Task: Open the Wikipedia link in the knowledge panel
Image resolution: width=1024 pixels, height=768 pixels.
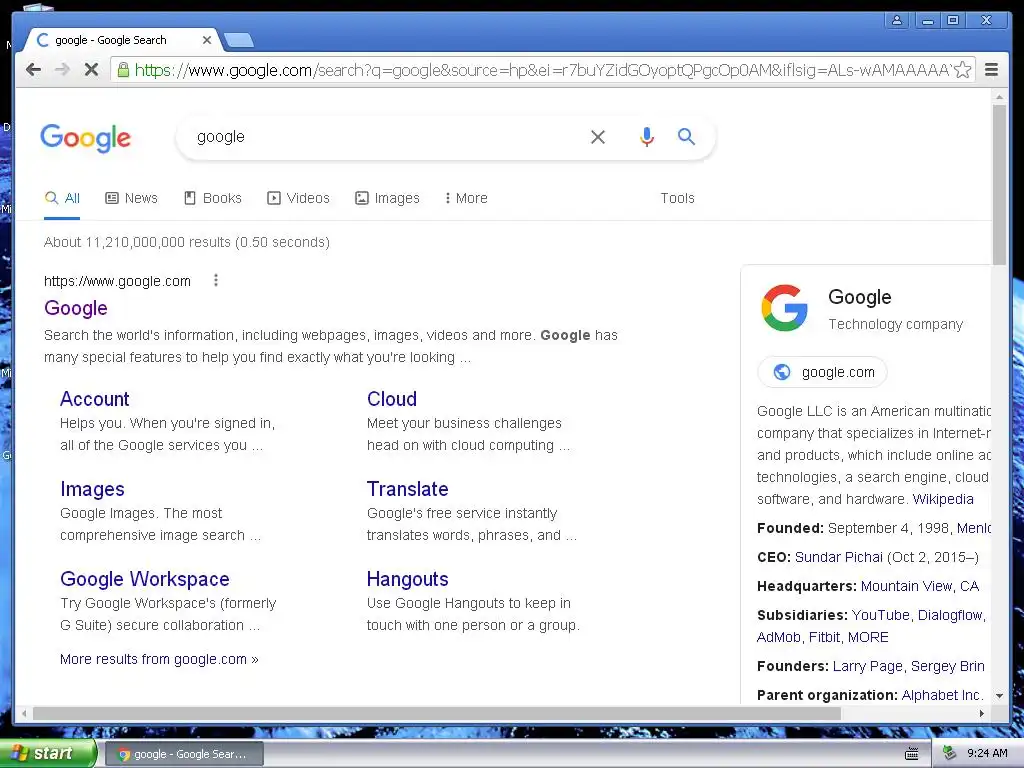Action: coord(942,499)
